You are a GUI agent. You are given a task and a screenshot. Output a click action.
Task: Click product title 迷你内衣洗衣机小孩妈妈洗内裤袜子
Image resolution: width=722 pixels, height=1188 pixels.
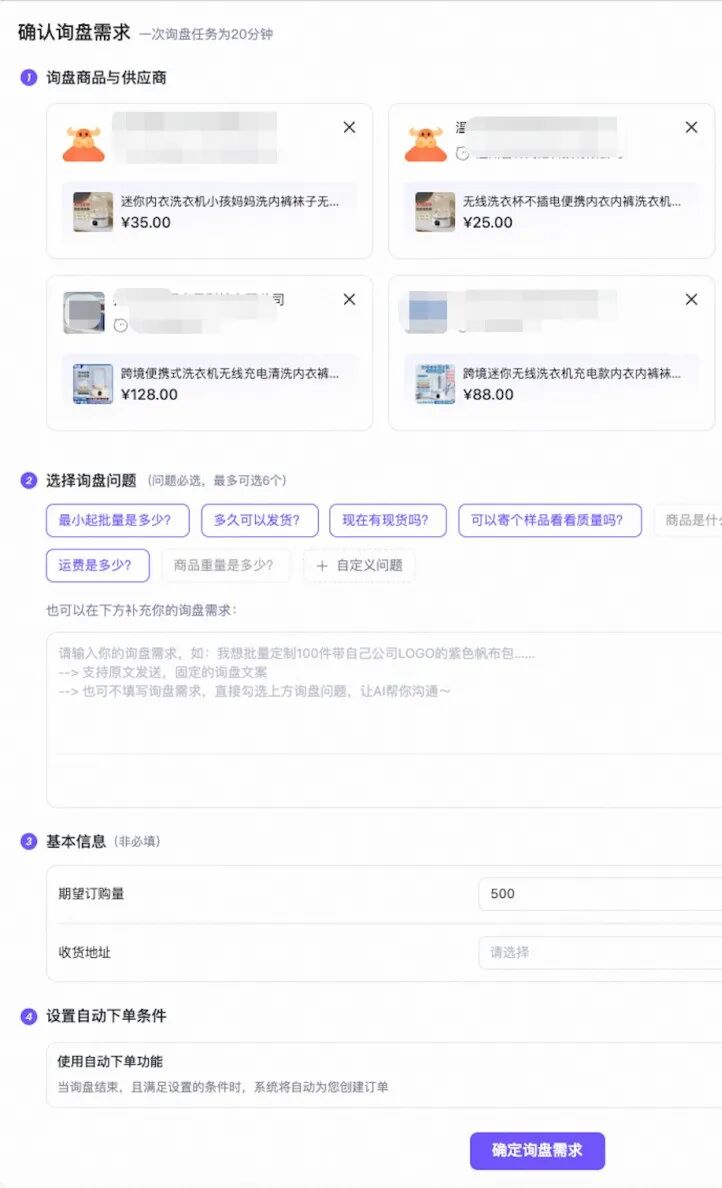point(230,202)
